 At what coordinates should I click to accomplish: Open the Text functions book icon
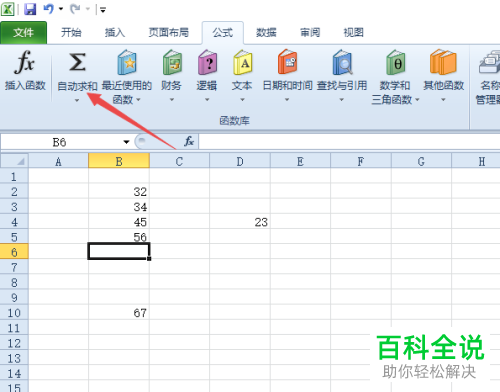point(242,62)
